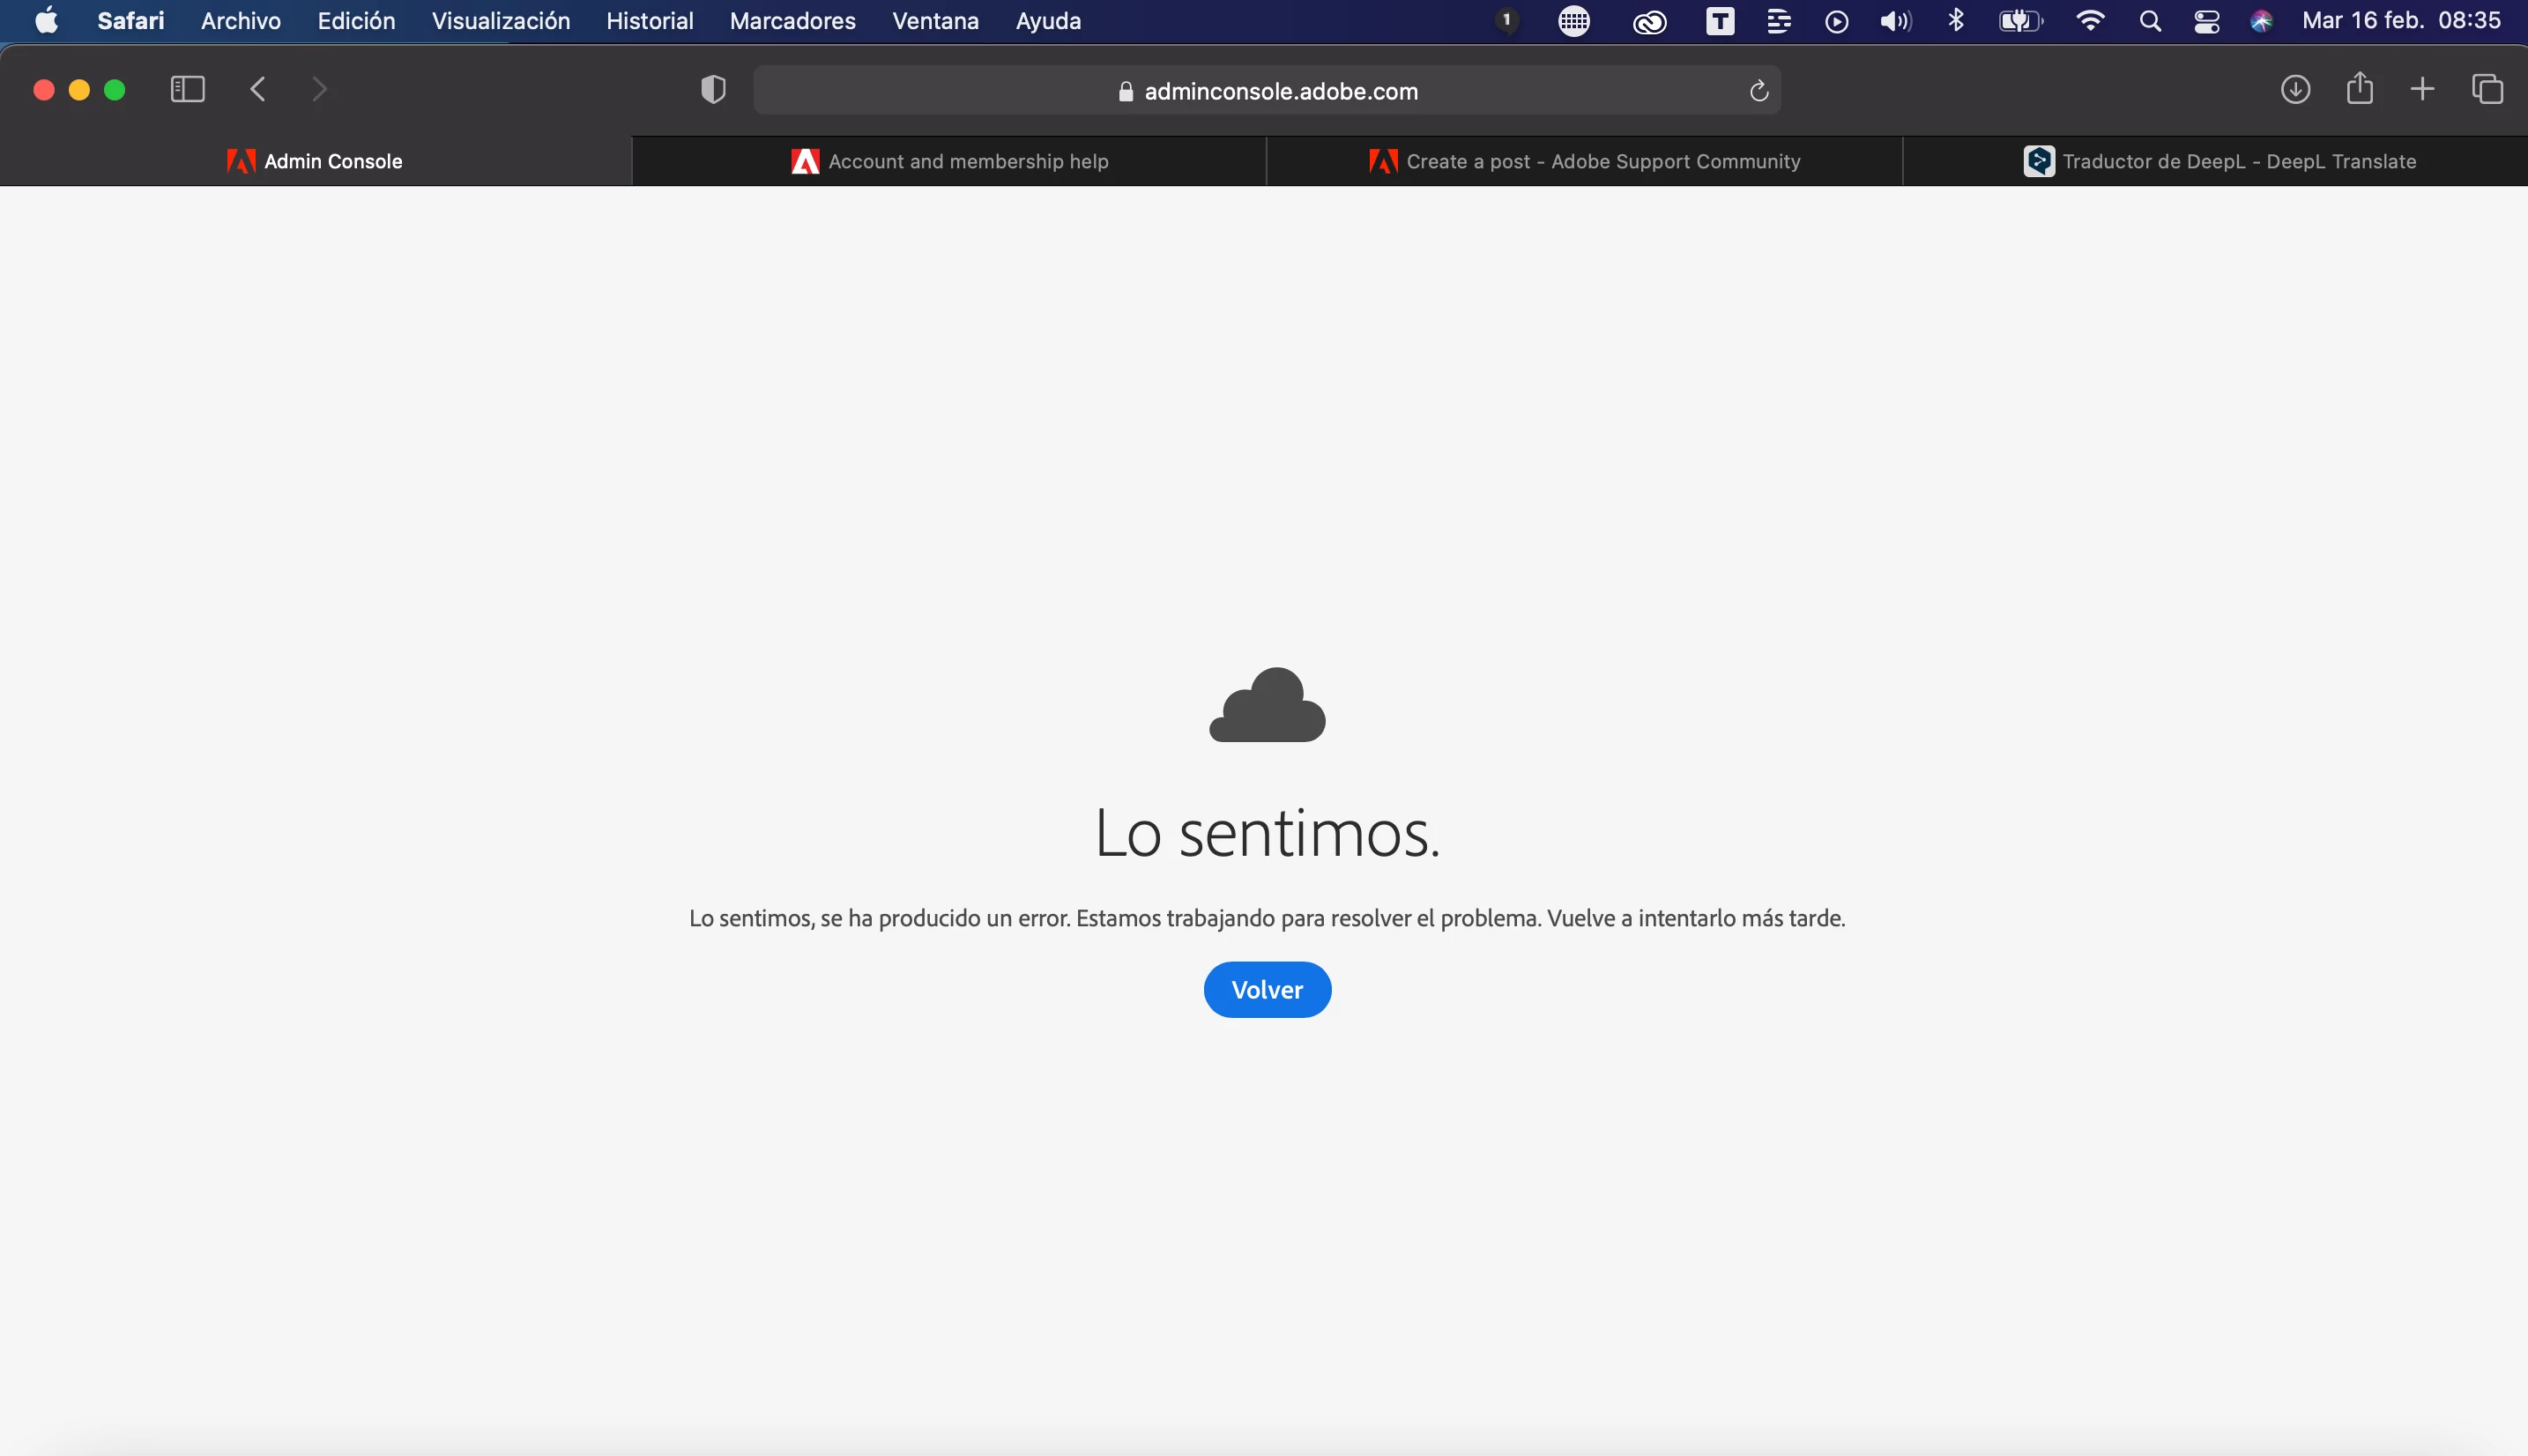Open the volume control in the menu bar
The width and height of the screenshot is (2528, 1456).
[x=1895, y=22]
